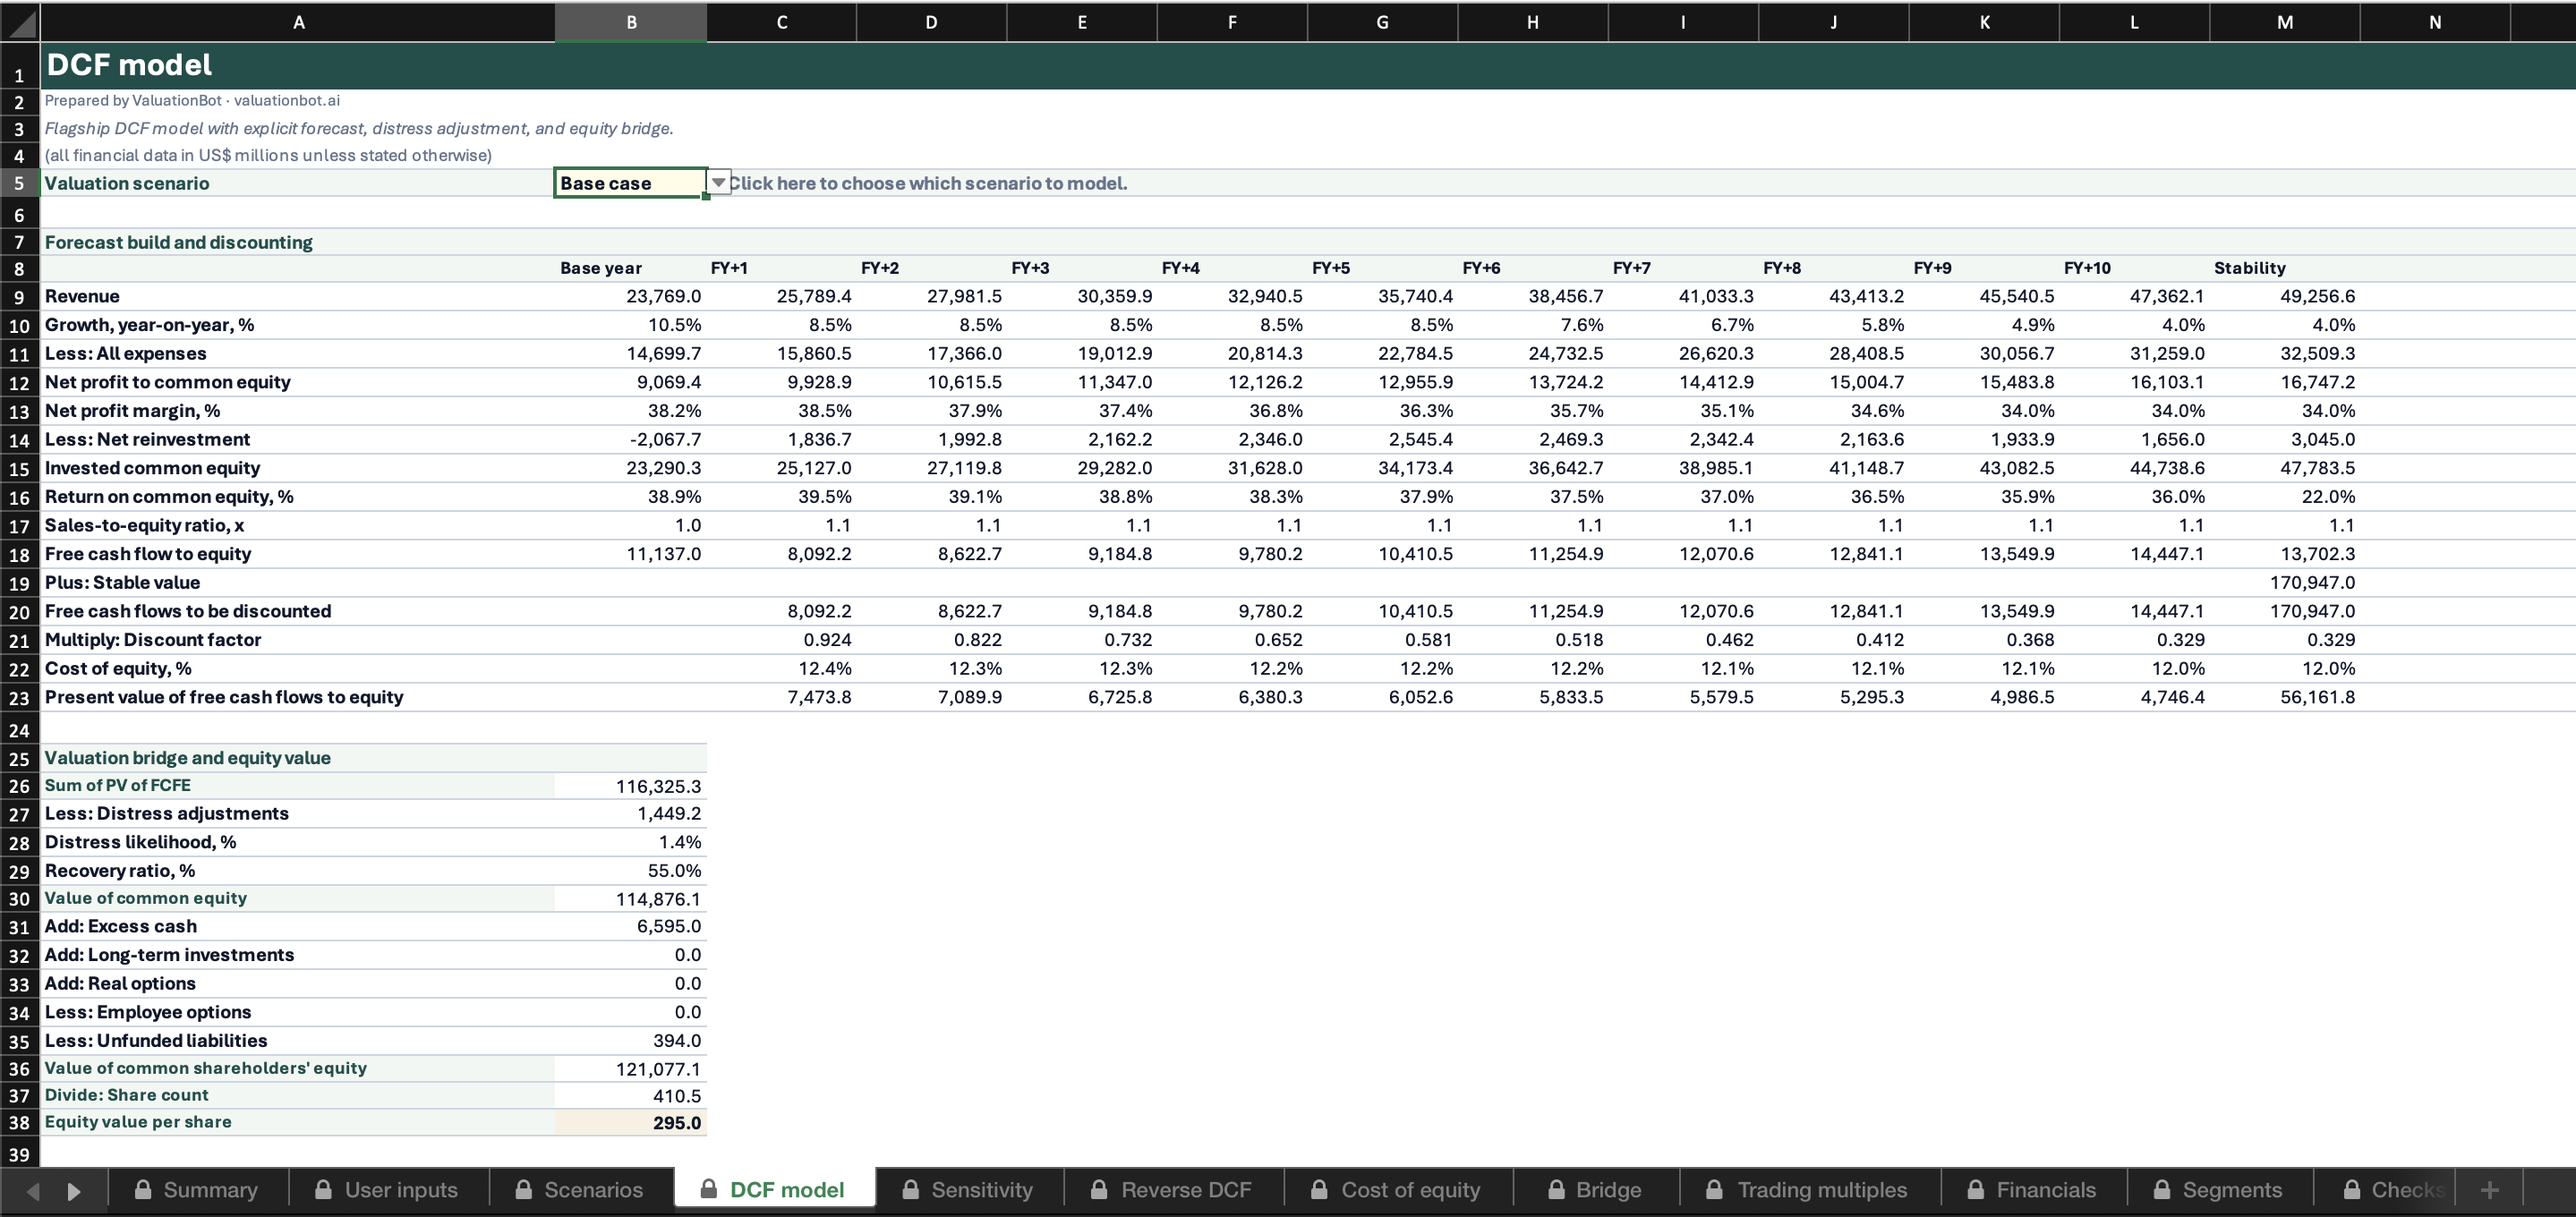This screenshot has height=1217, width=2576.
Task: Select base year net reinvestment -2,067.7
Action: coord(631,439)
